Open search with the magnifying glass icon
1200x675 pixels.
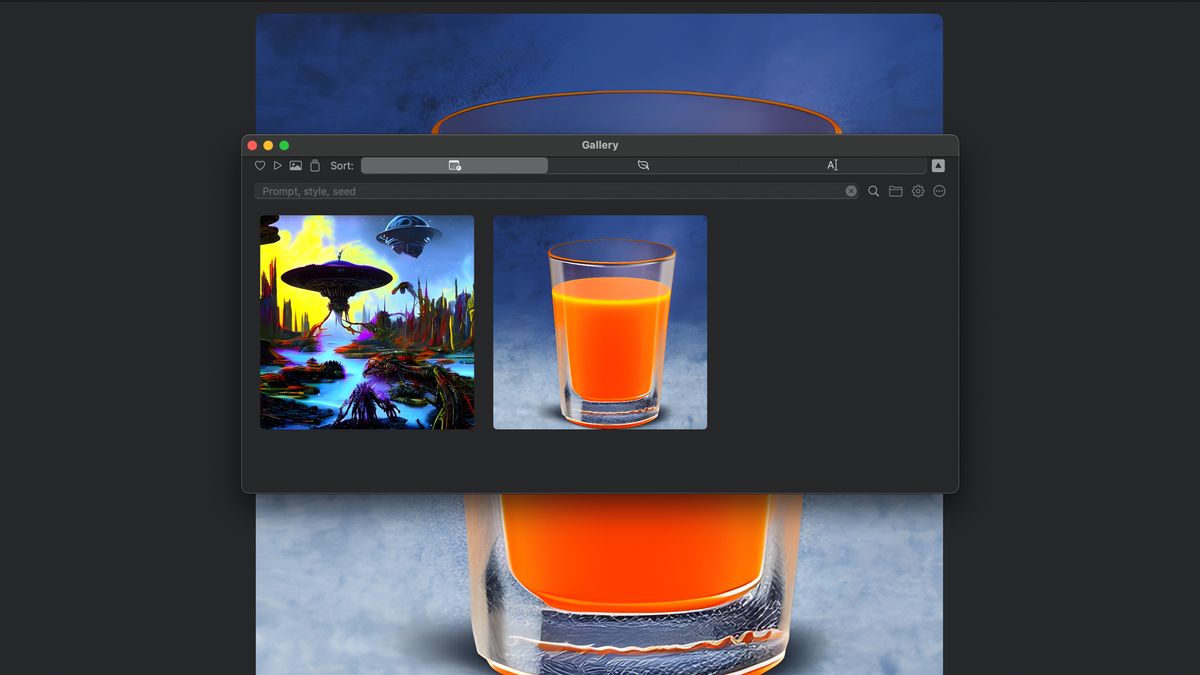872,191
